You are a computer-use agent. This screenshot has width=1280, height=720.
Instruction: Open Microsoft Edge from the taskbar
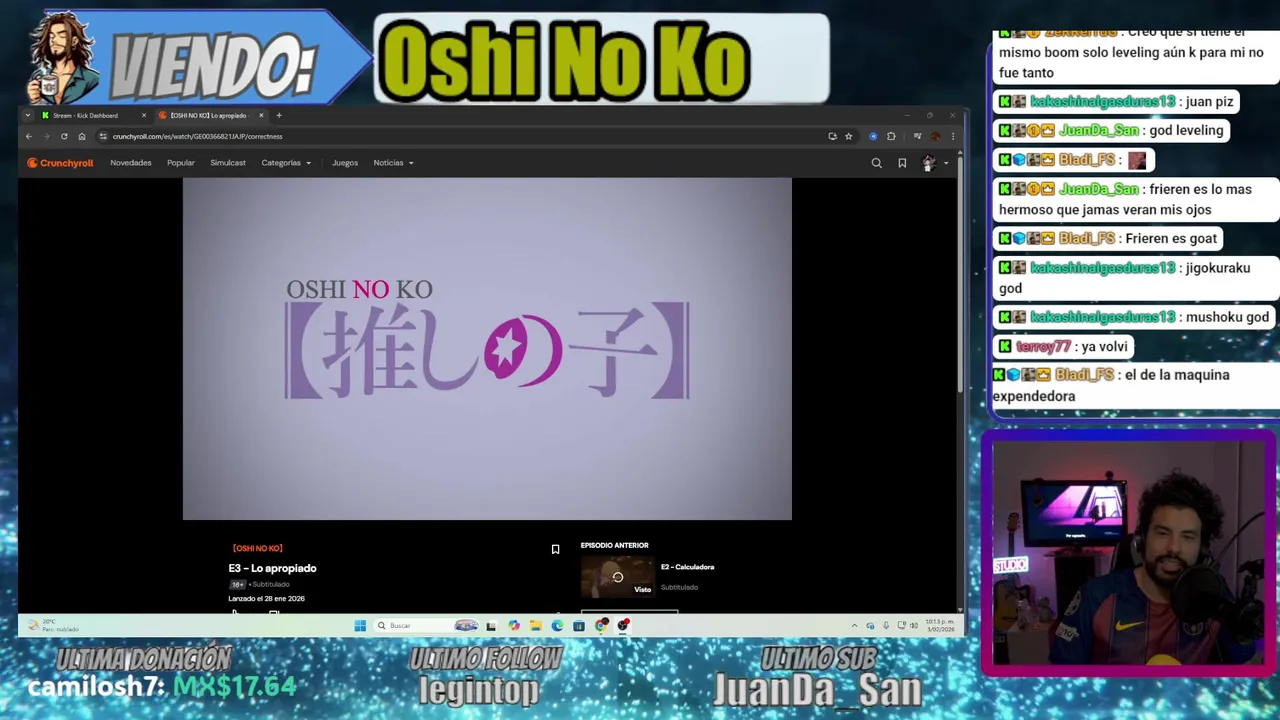(x=557, y=626)
